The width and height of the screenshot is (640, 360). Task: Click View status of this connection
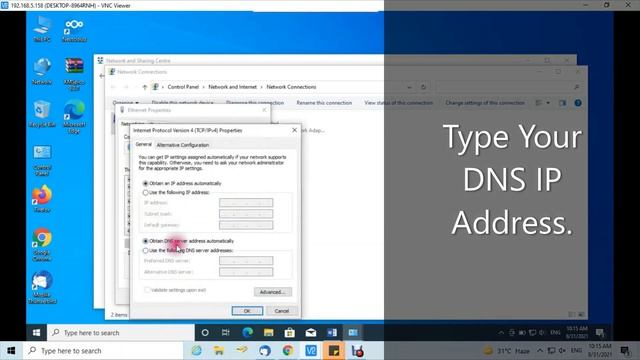398,103
